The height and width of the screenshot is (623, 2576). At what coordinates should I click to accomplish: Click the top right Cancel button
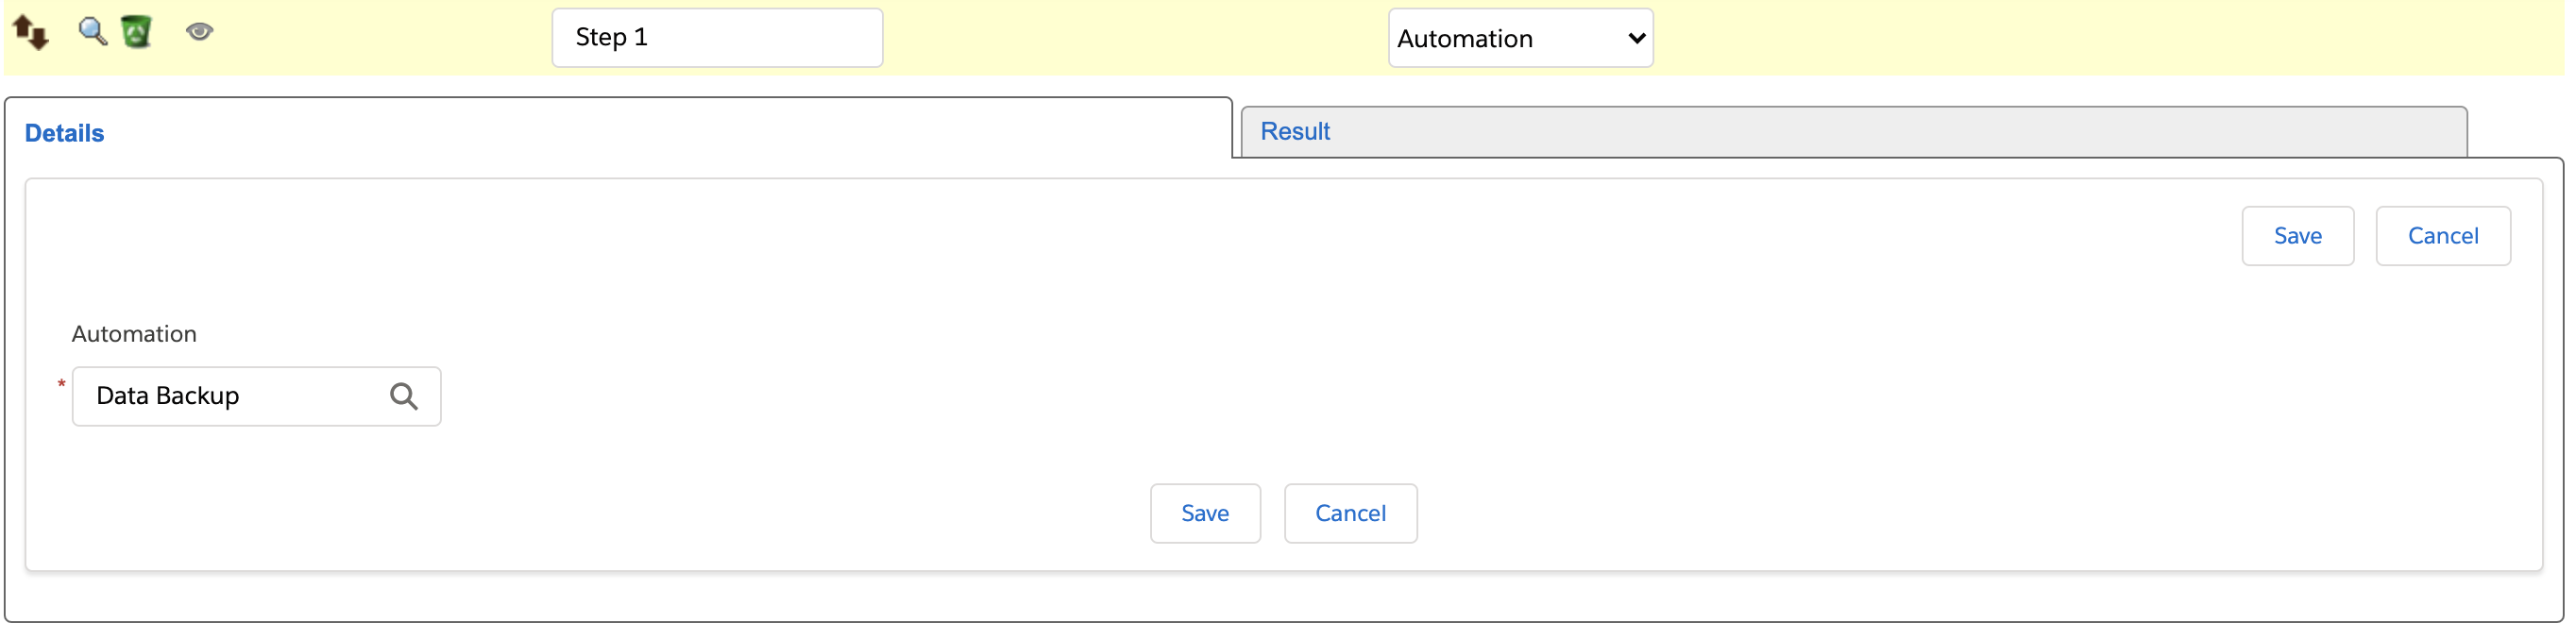tap(2442, 236)
